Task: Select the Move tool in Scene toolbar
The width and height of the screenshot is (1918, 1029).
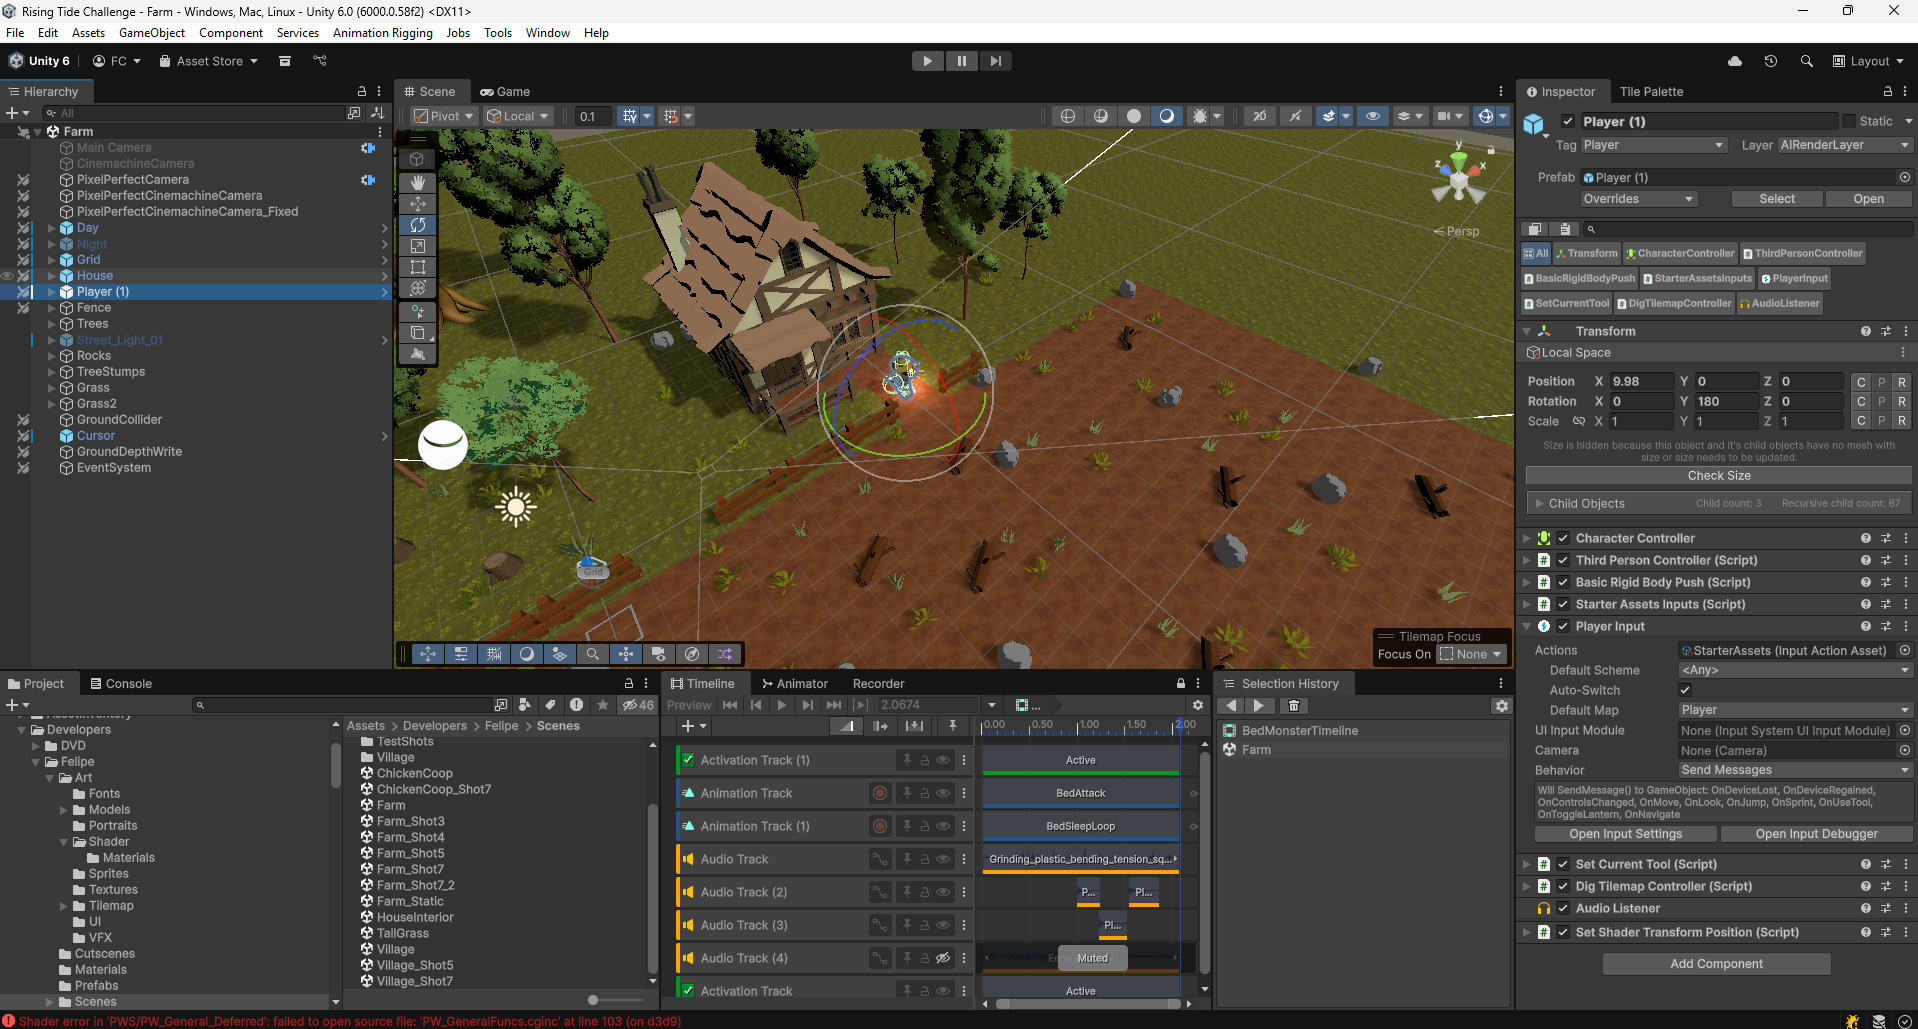Action: click(418, 204)
